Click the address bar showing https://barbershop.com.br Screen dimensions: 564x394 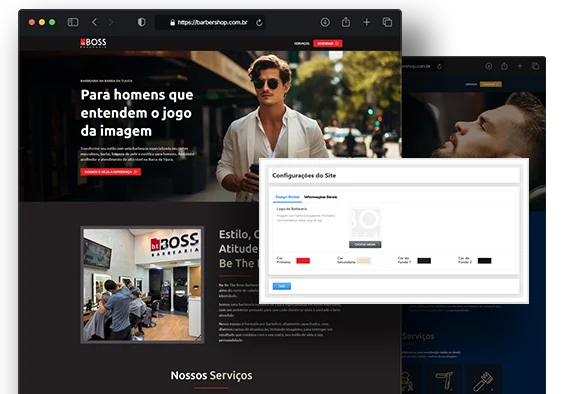click(x=210, y=22)
